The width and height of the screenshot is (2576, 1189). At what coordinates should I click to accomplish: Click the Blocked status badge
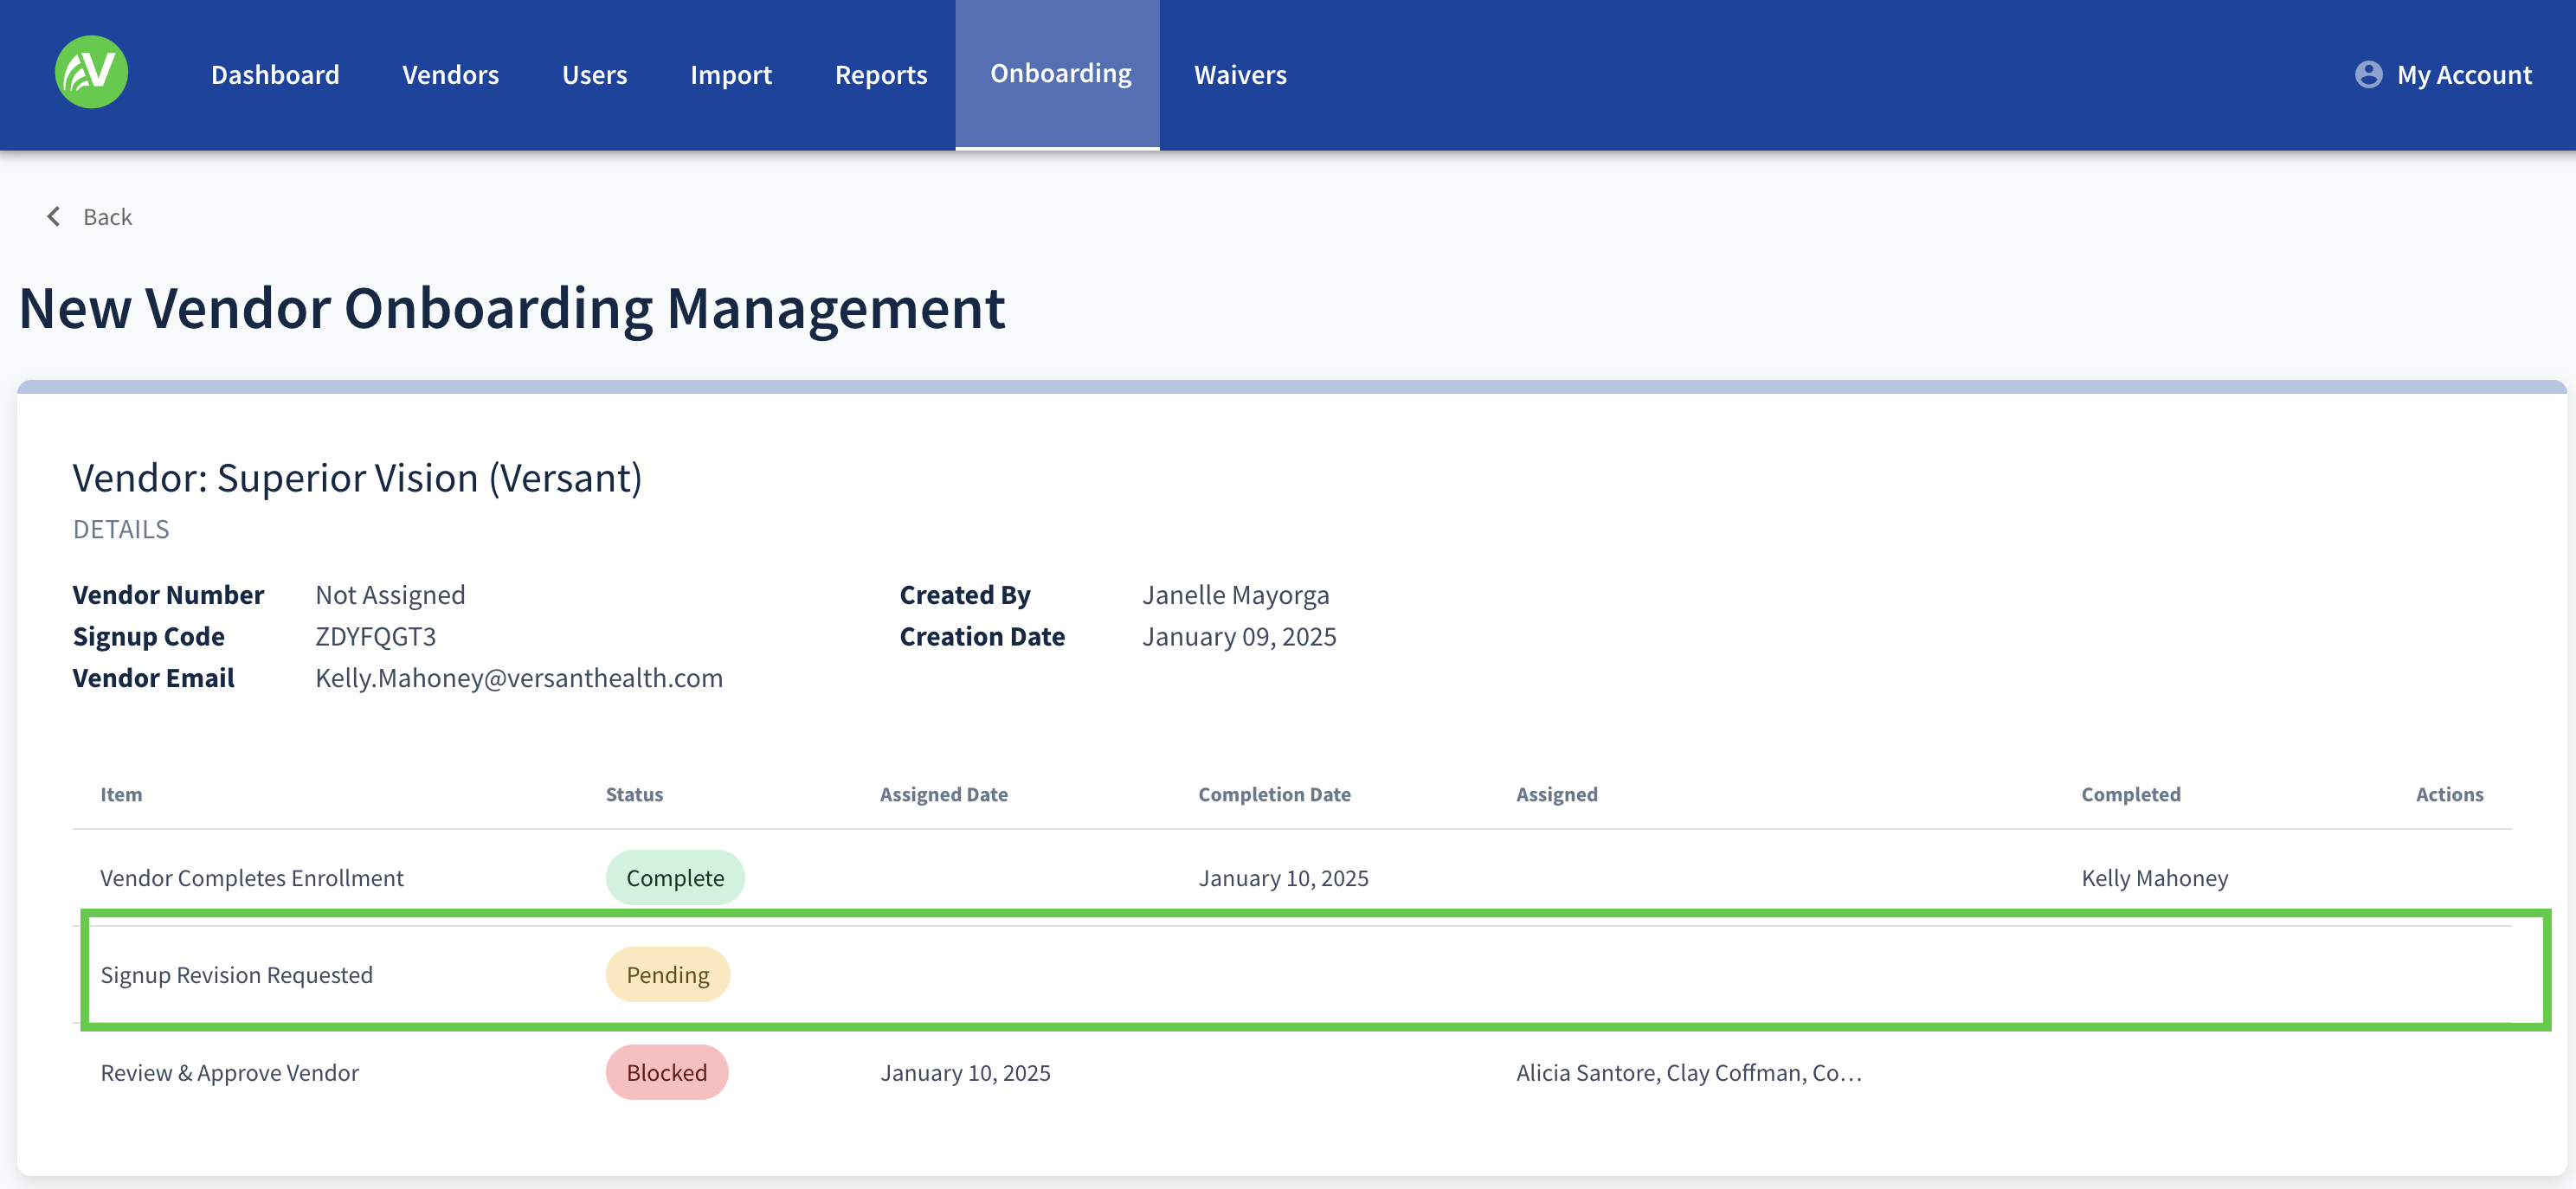[666, 1072]
